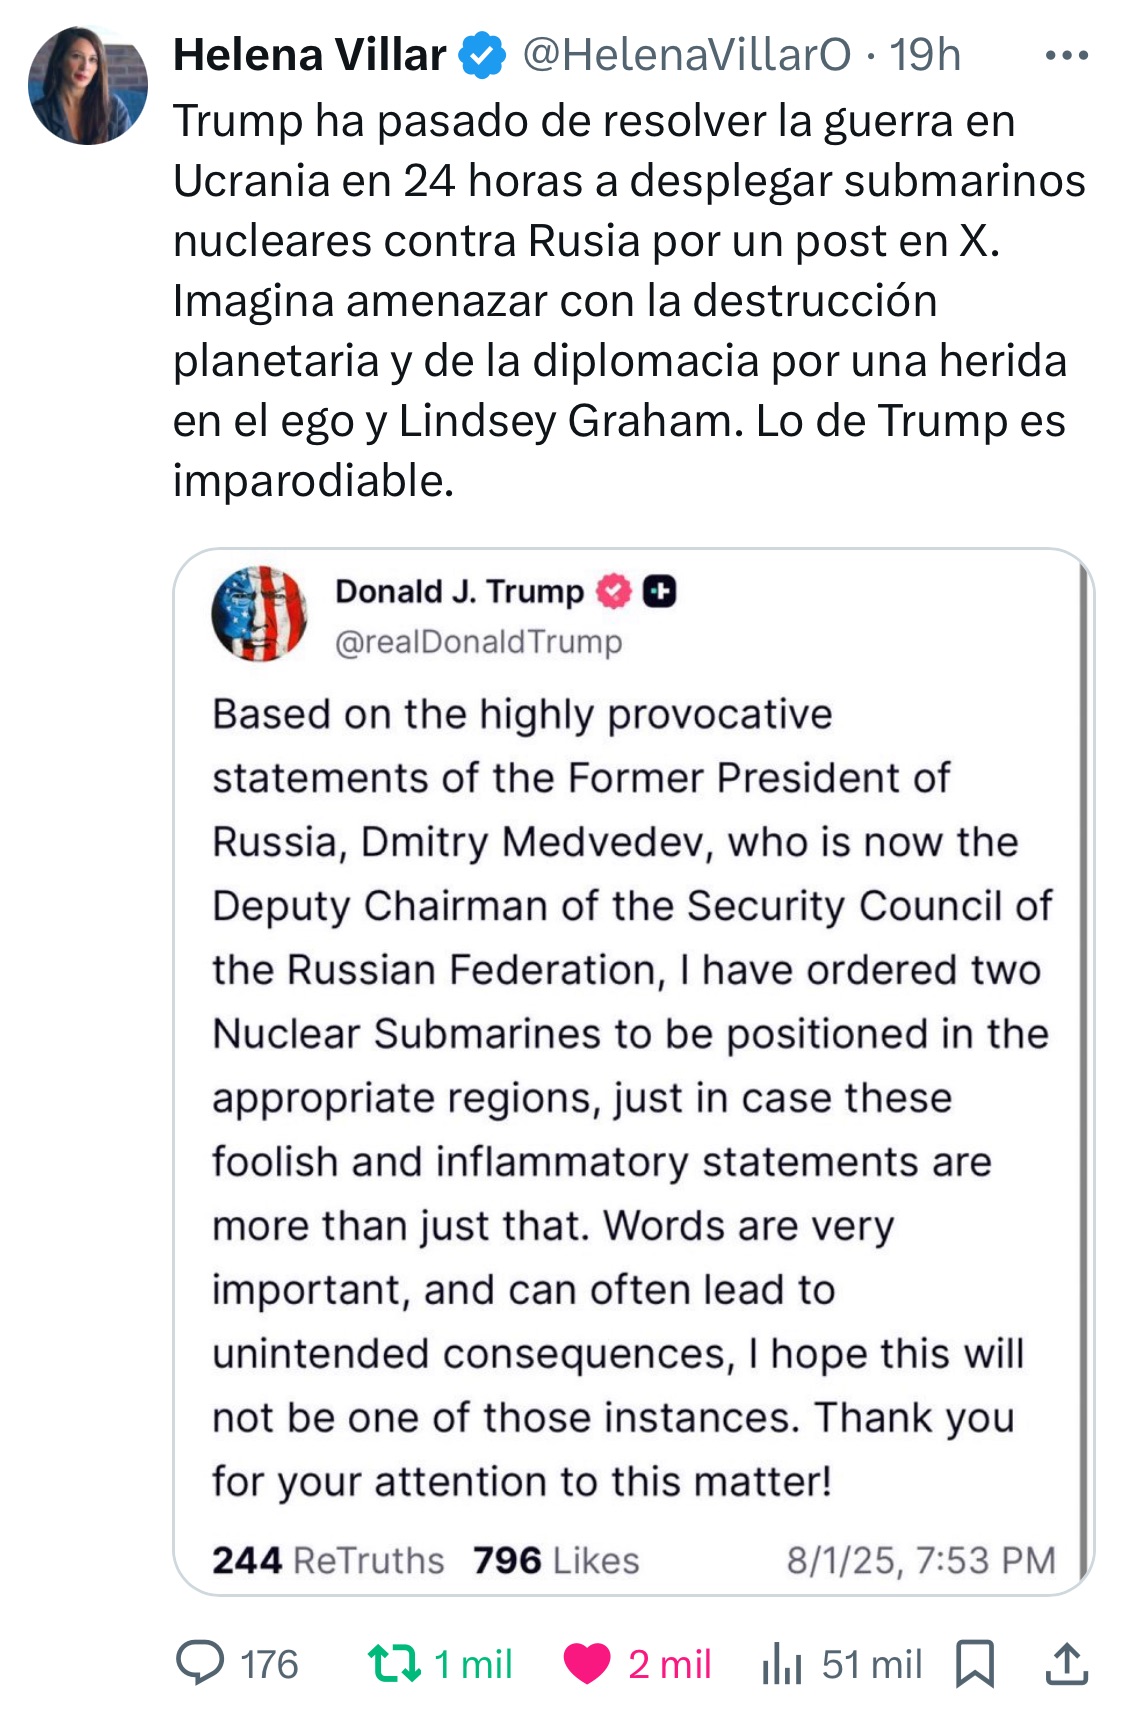Viewport: 1121px width, 1729px height.
Task: Open the @HelenaVillarO handle link
Action: tap(687, 55)
